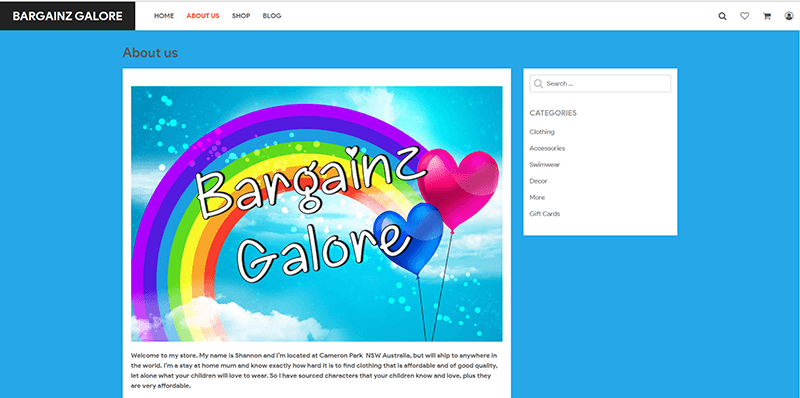Click the Bargainz Galore site logo
Image resolution: width=800 pixels, height=398 pixels.
pos(67,16)
